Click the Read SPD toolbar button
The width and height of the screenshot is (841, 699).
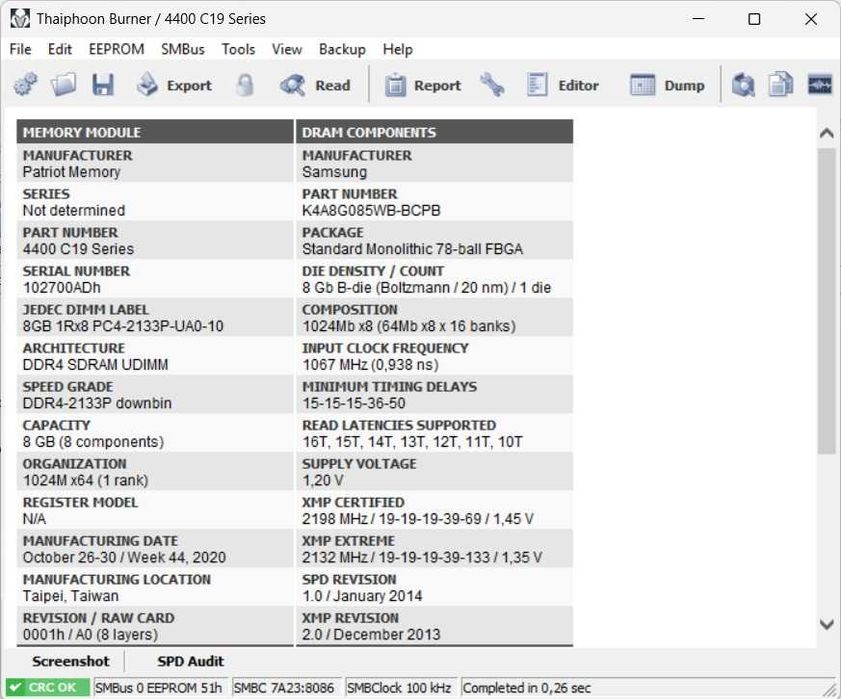point(315,85)
